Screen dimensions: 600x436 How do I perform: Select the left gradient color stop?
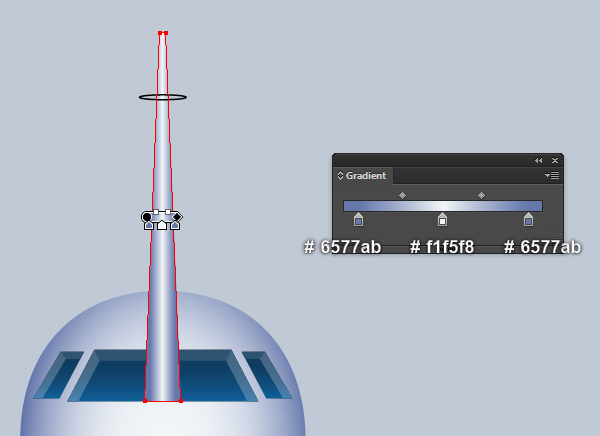[358, 220]
